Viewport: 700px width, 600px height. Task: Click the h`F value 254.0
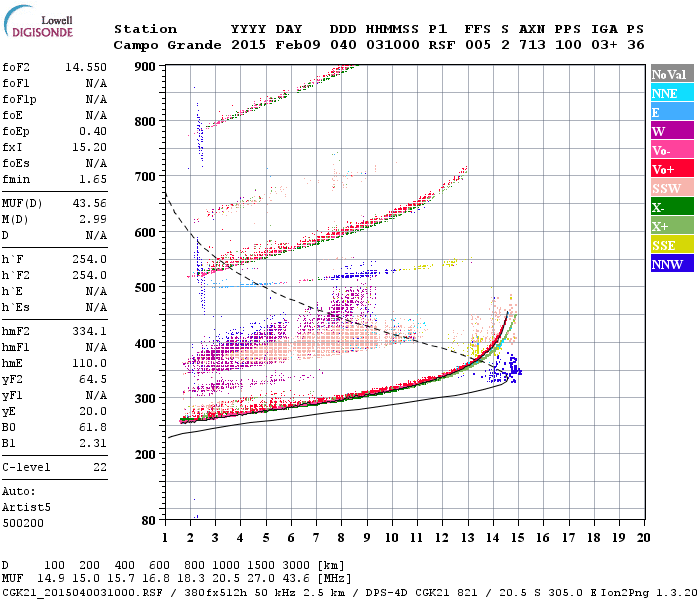tap(89, 259)
